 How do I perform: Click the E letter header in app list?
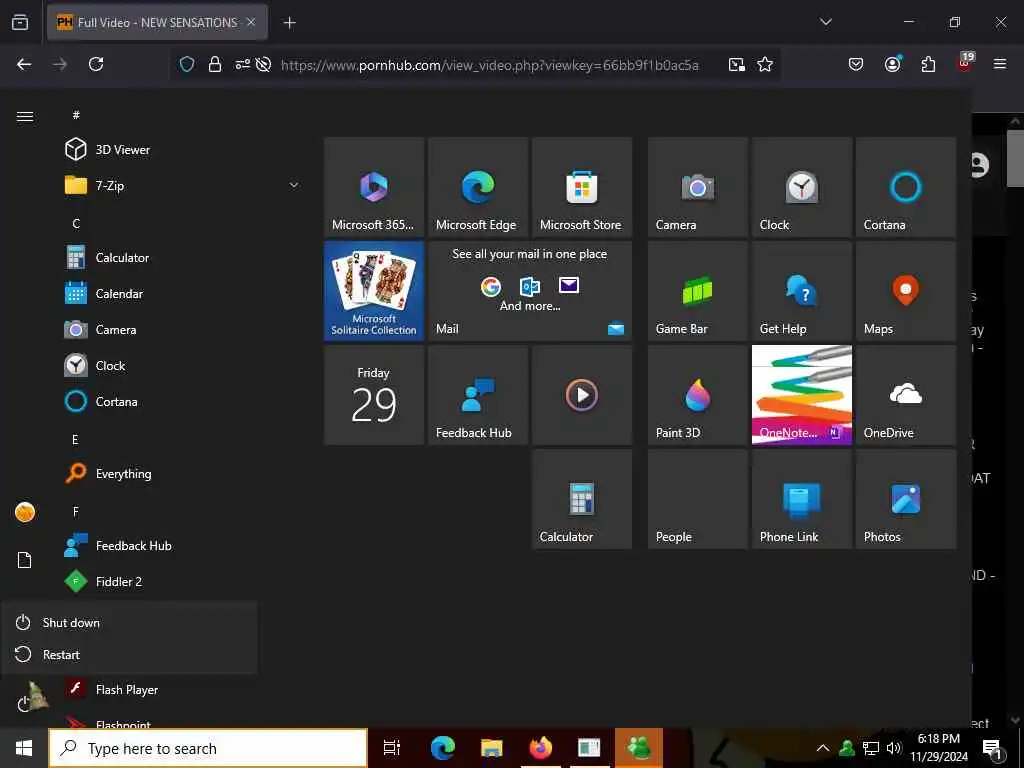coord(75,440)
